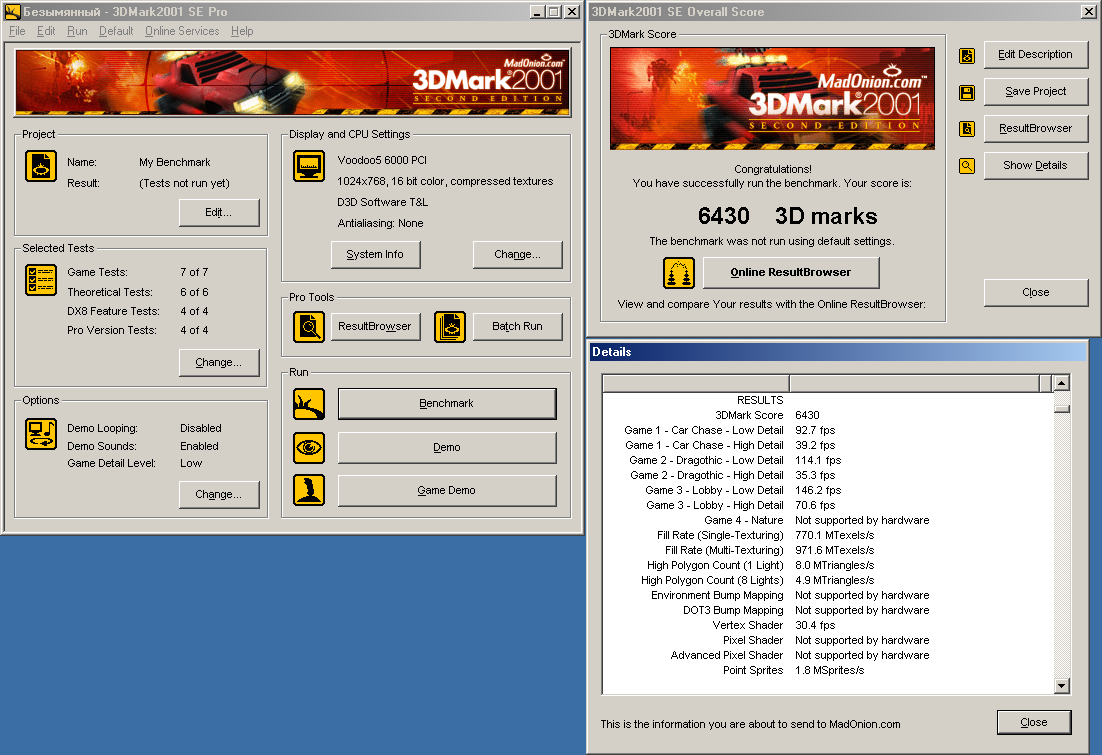The width and height of the screenshot is (1102, 755).
Task: Click the Online ResultBrowser trees icon
Action: [x=679, y=273]
